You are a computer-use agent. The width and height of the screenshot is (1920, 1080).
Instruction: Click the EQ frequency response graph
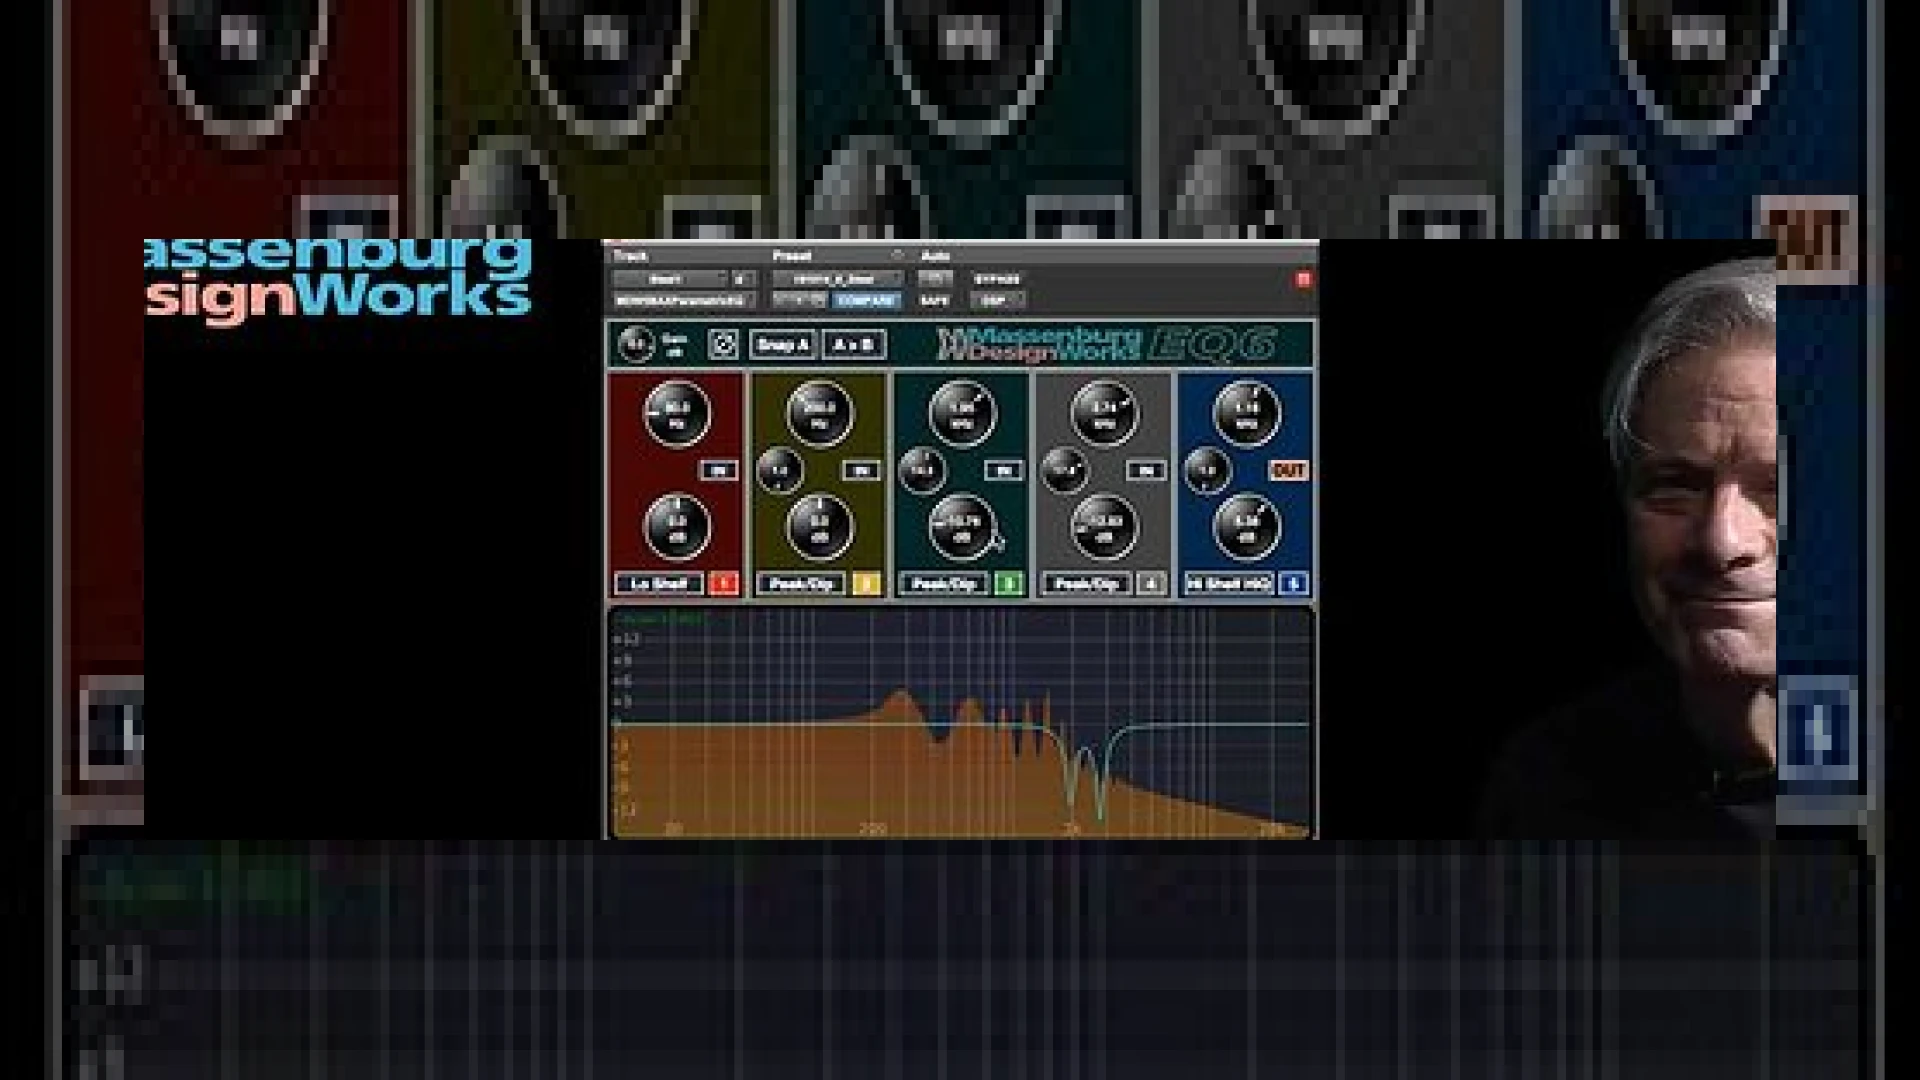point(961,723)
